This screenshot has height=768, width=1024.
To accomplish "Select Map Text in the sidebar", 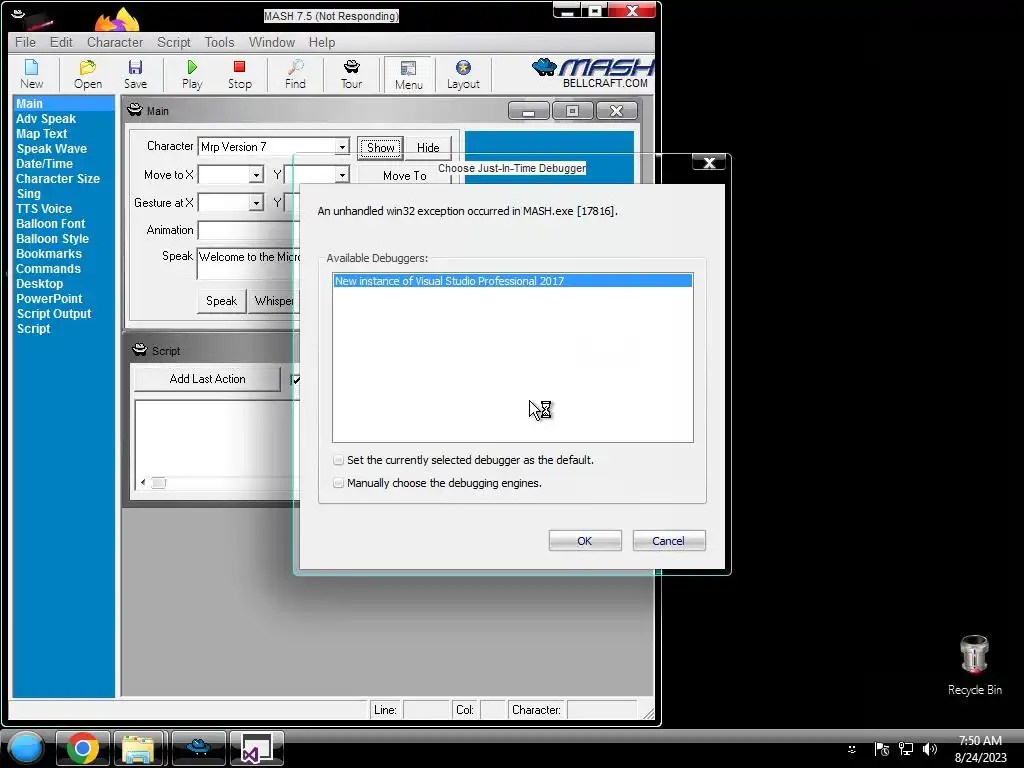I will point(42,134).
